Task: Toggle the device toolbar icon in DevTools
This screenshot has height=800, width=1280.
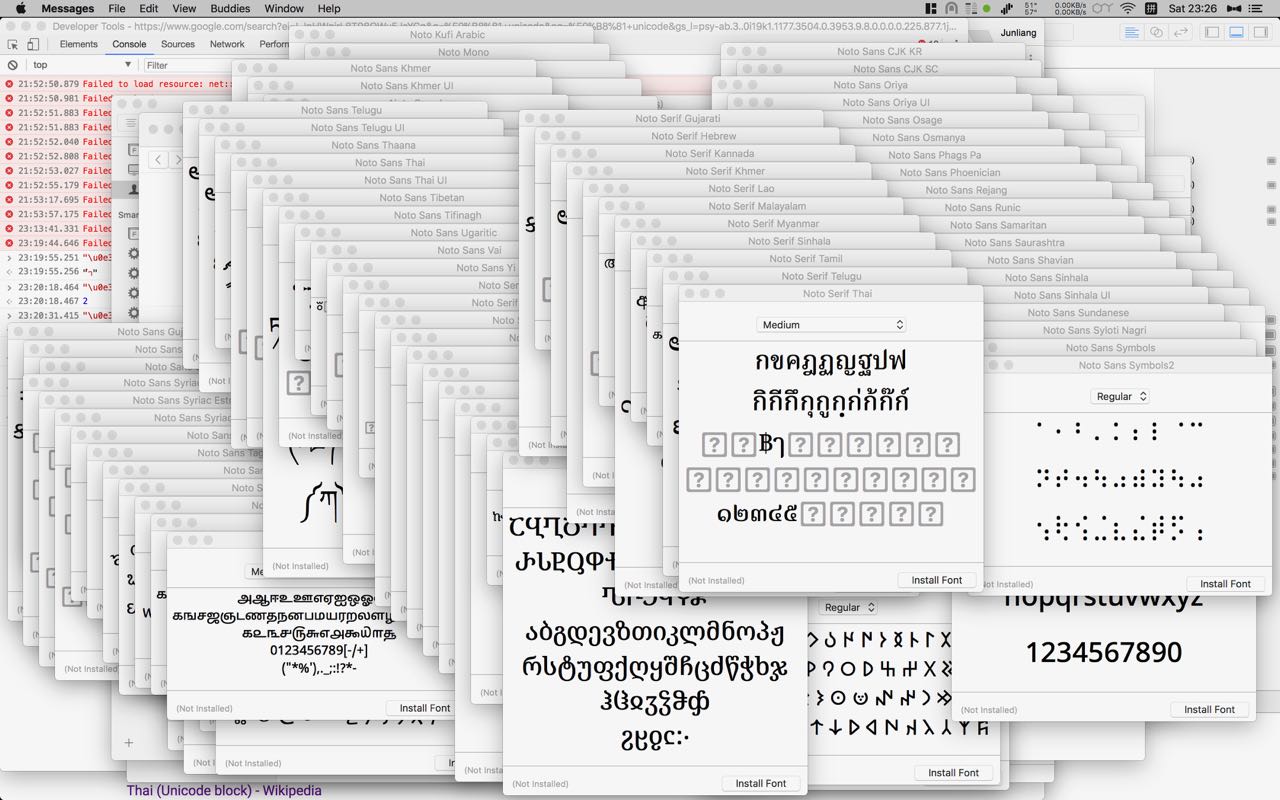Action: click(33, 44)
